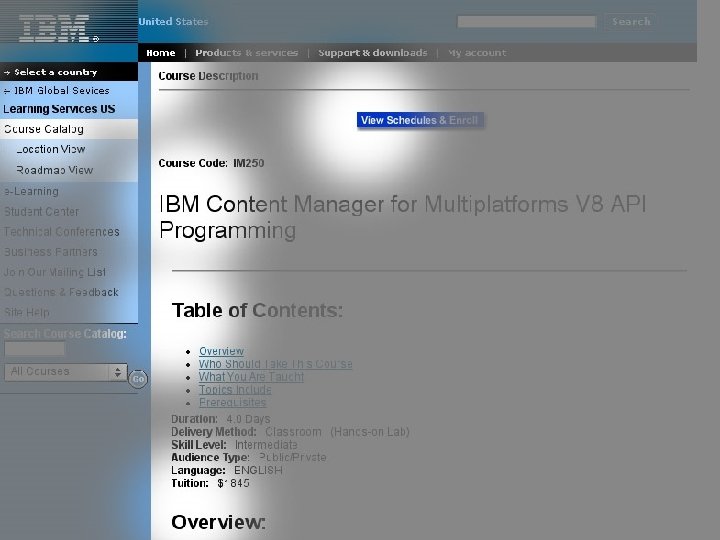Click View Schedules & Enroll button

click(x=420, y=120)
